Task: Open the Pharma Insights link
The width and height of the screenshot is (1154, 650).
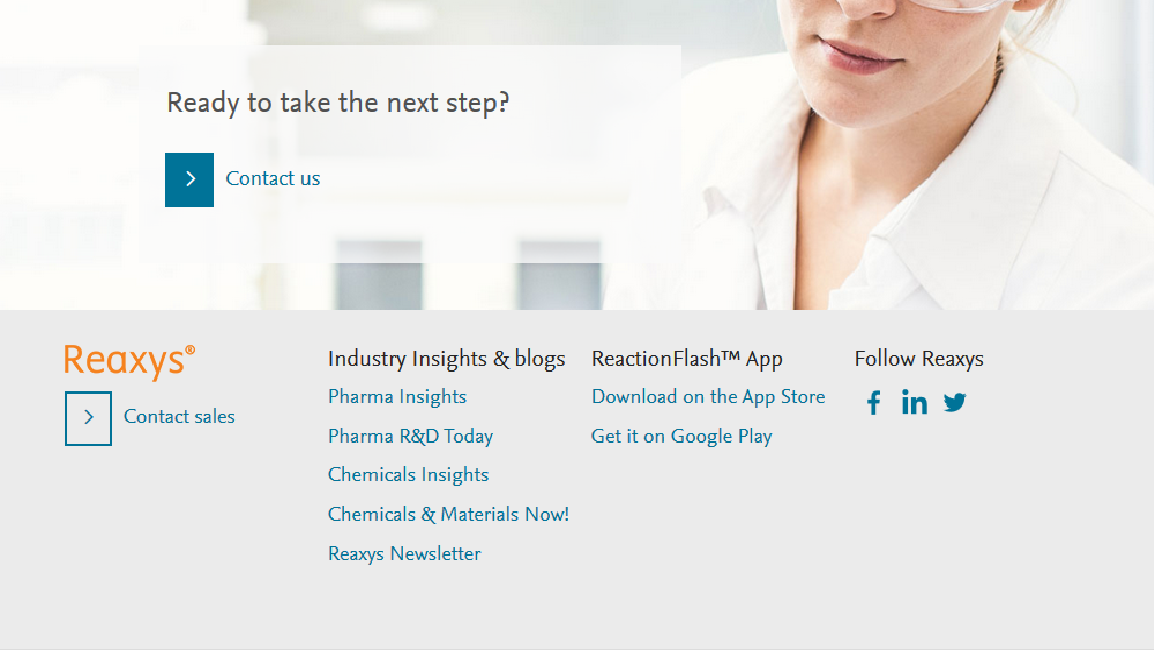Action: (397, 397)
